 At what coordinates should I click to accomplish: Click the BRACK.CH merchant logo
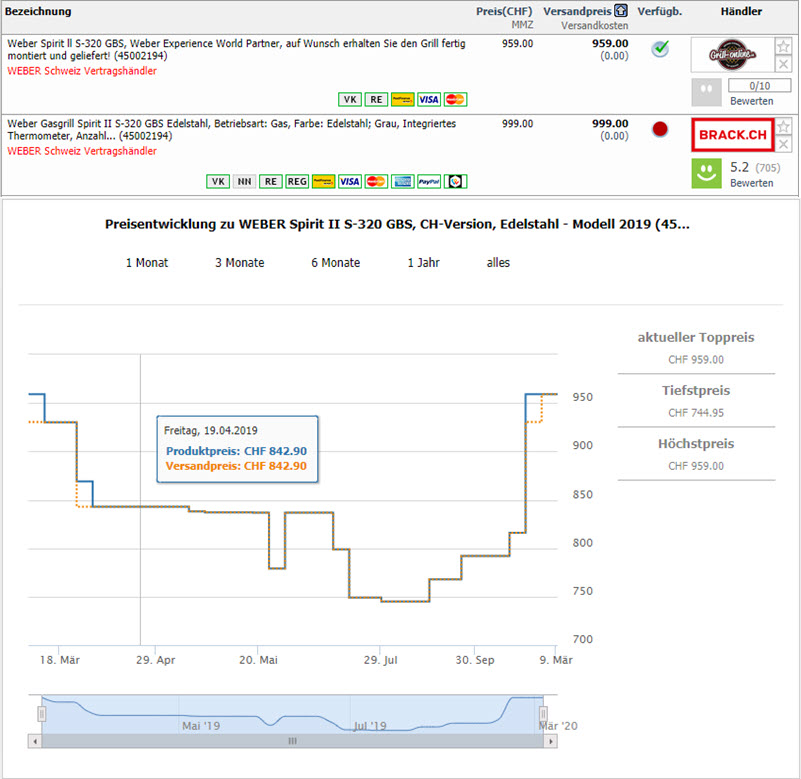tap(732, 134)
